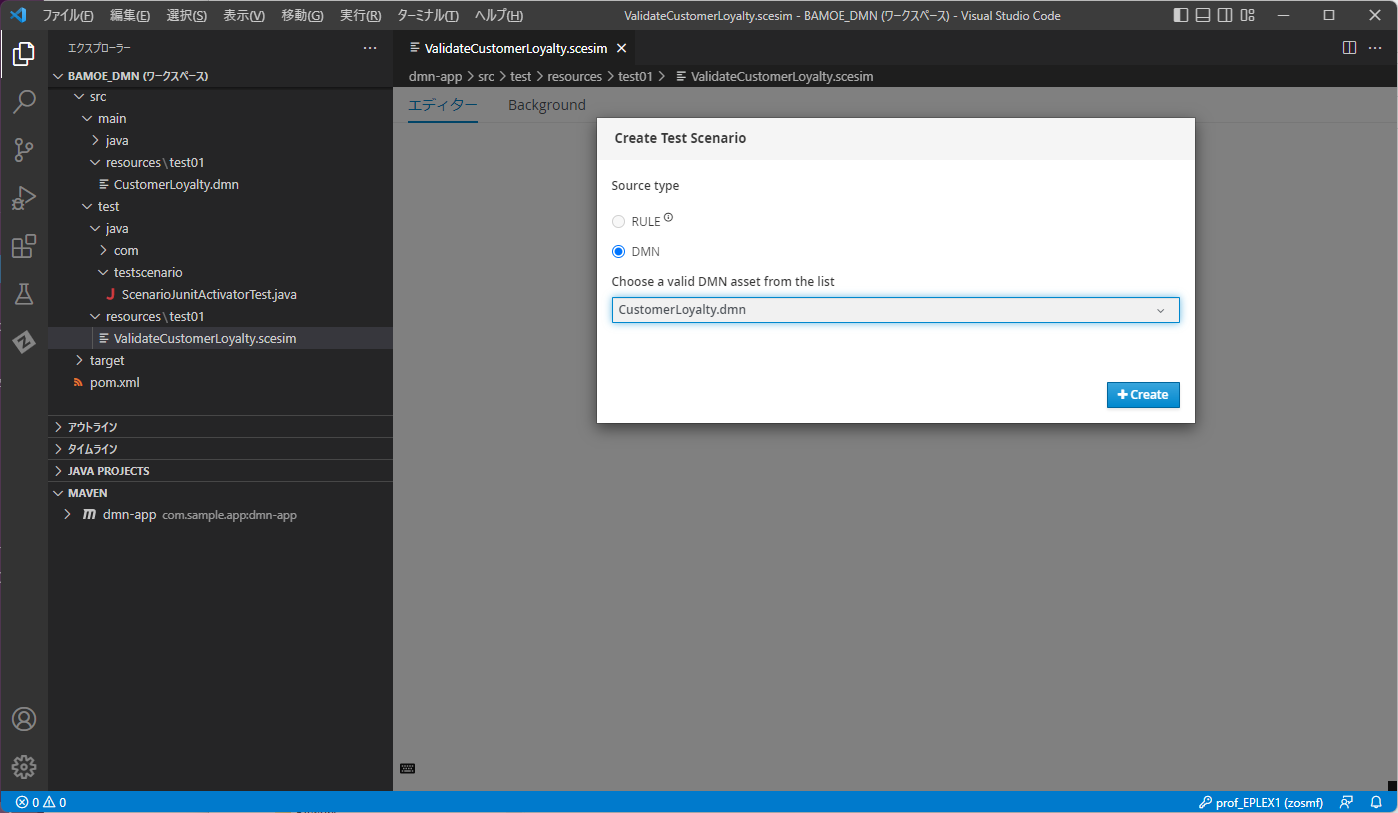Screen dimensions: 1398x813
Task: Split the editor to the right
Action: 1349,48
